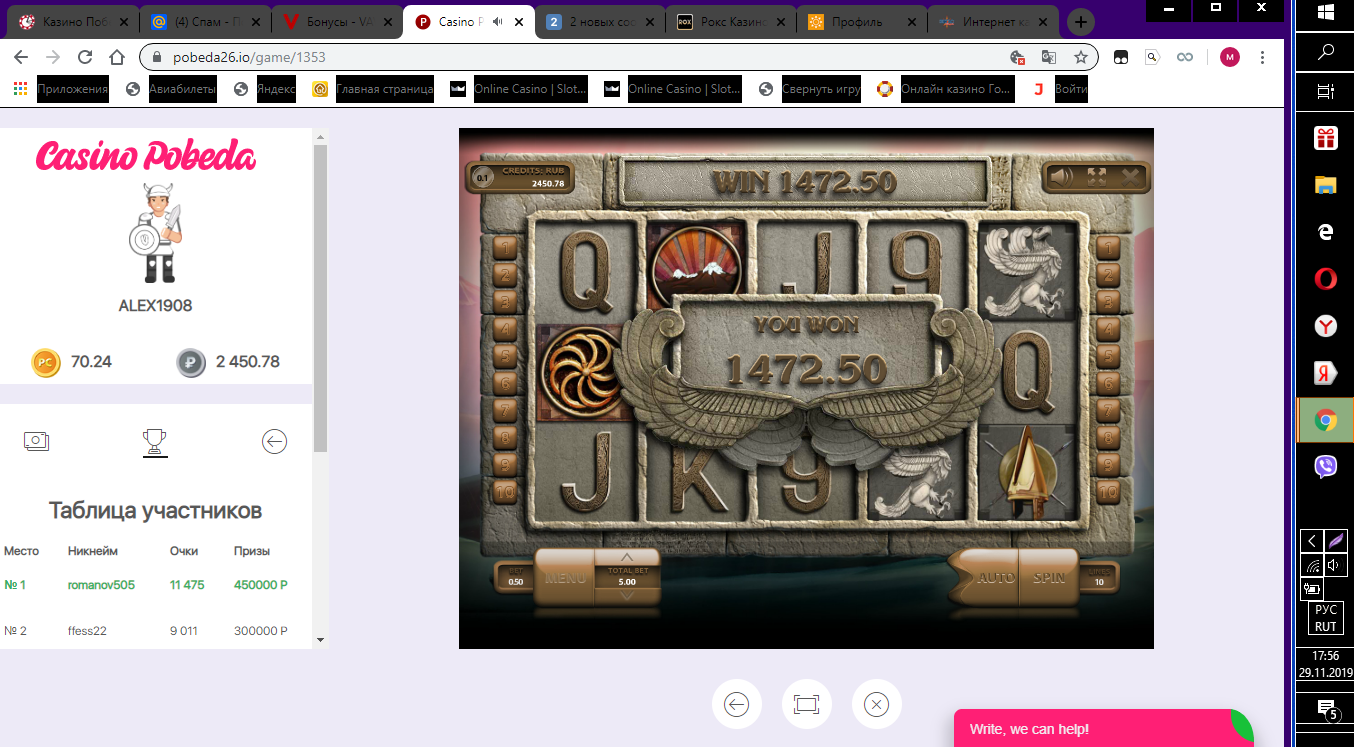Click the screen-resize frame icon below the game

point(806,704)
